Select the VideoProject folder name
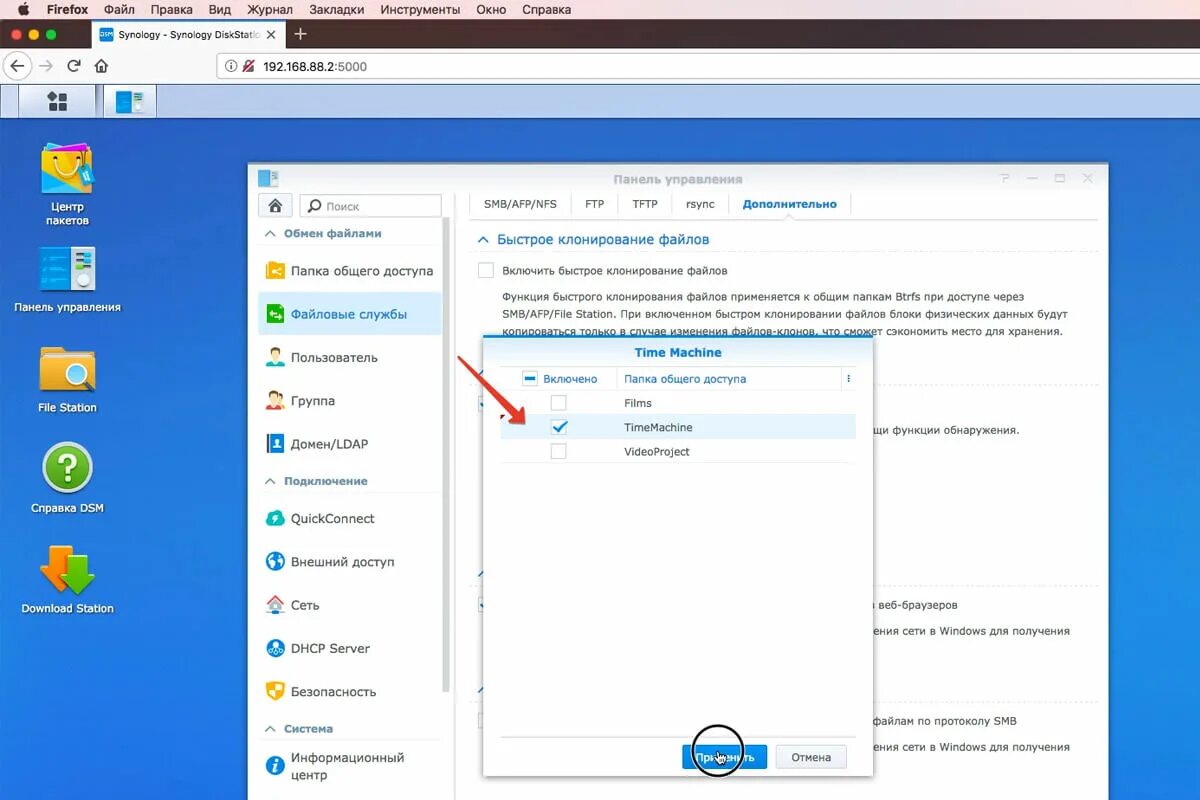This screenshot has height=800, width=1200. (656, 451)
